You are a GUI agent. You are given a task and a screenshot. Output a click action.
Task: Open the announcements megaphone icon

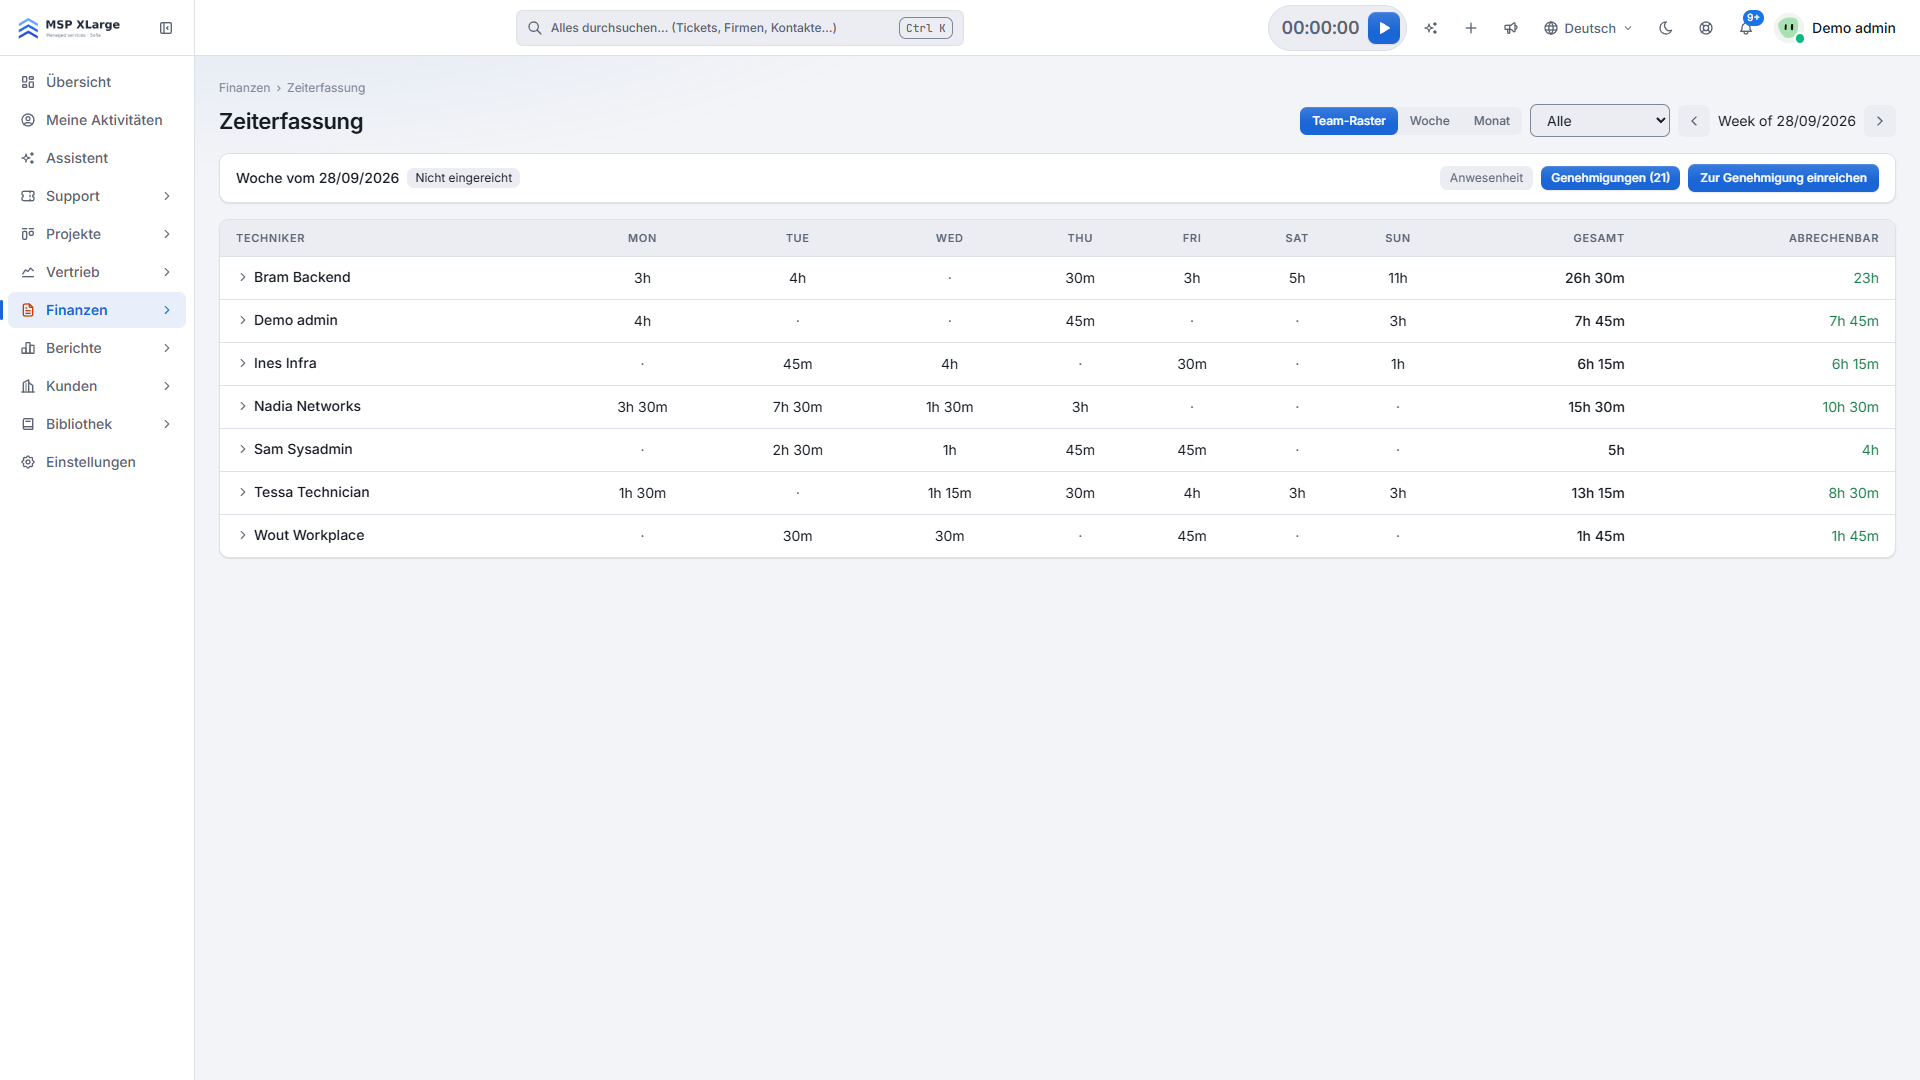pyautogui.click(x=1511, y=28)
